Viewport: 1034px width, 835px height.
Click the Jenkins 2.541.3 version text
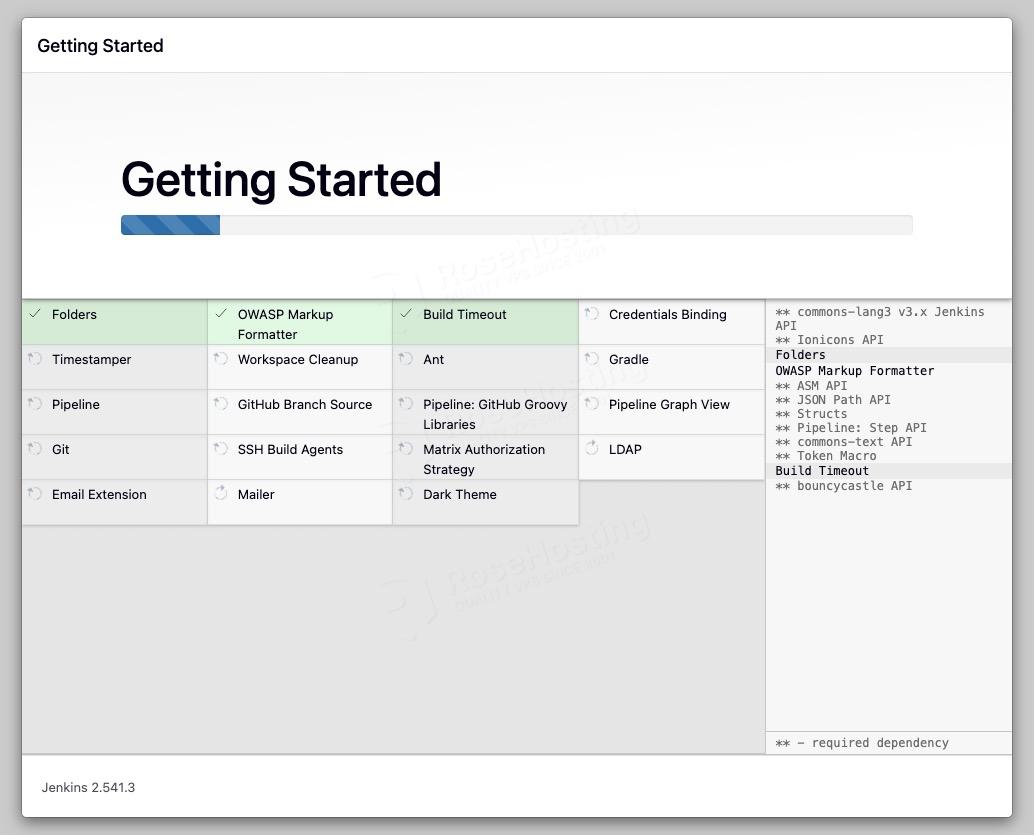tap(88, 787)
